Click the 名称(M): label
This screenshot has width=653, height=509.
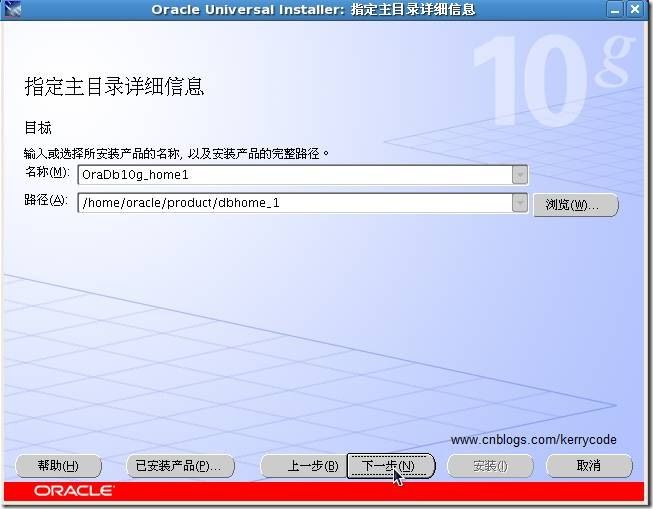tap(47, 172)
